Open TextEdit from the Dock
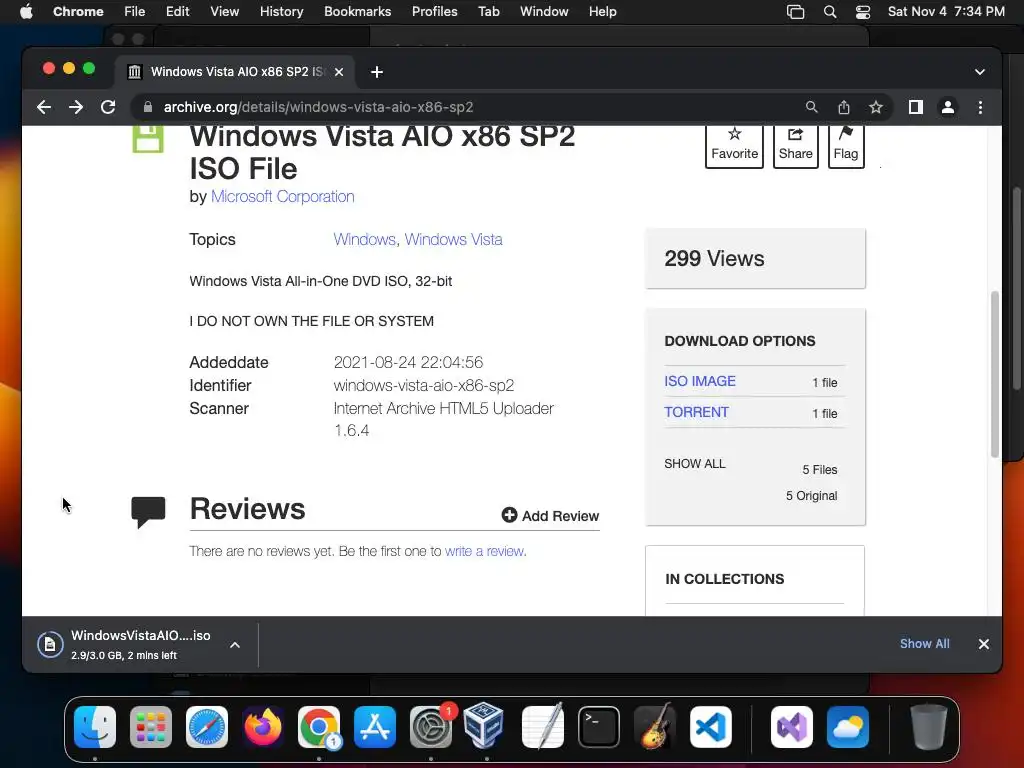 [543, 726]
